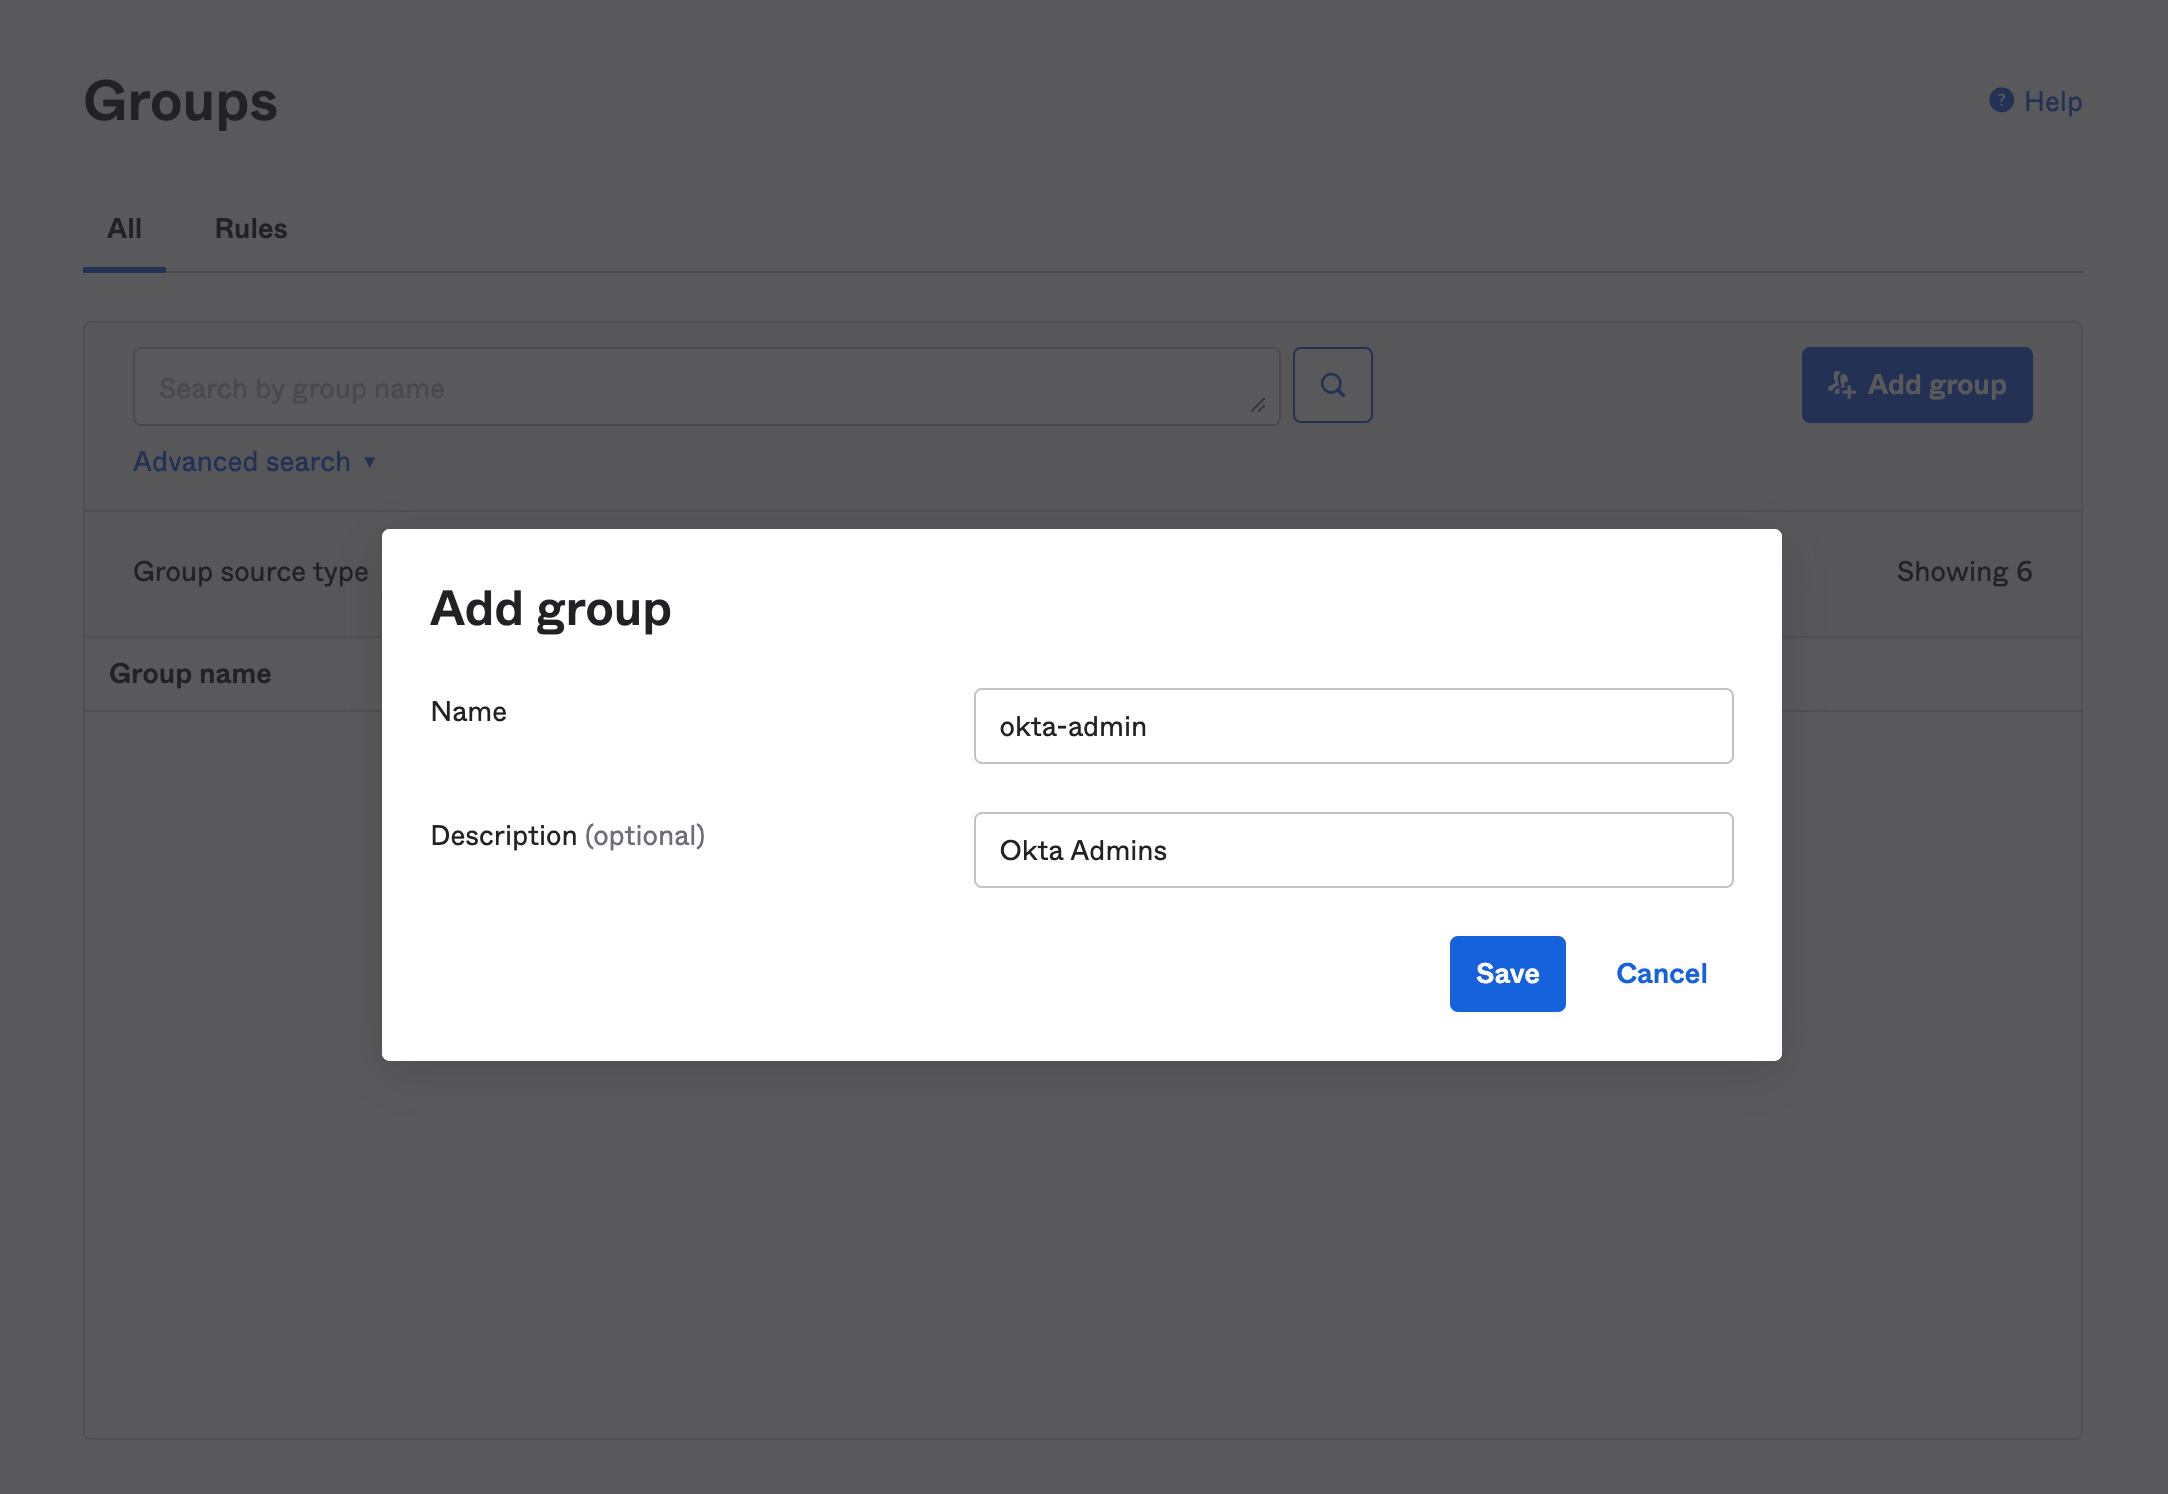Click the Add group dialog title
The height and width of the screenshot is (1494, 2168).
pyautogui.click(x=551, y=607)
